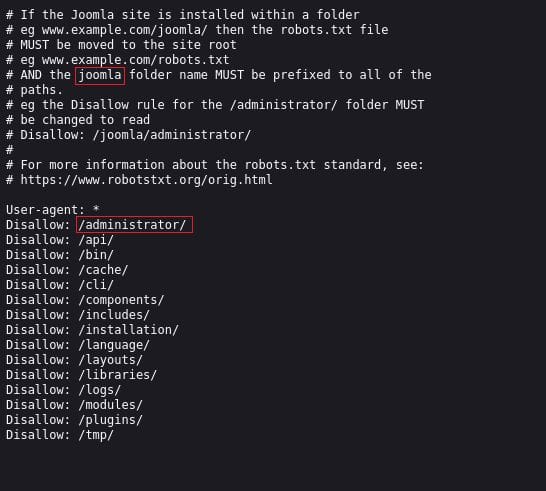Click the /components/ path text

pos(121,300)
